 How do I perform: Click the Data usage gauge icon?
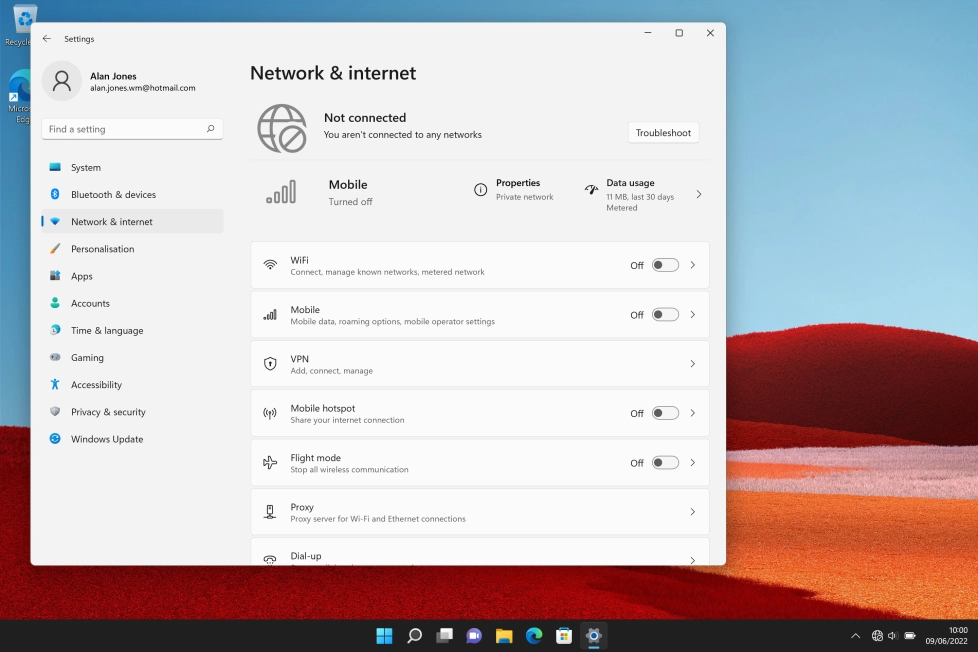coord(591,189)
